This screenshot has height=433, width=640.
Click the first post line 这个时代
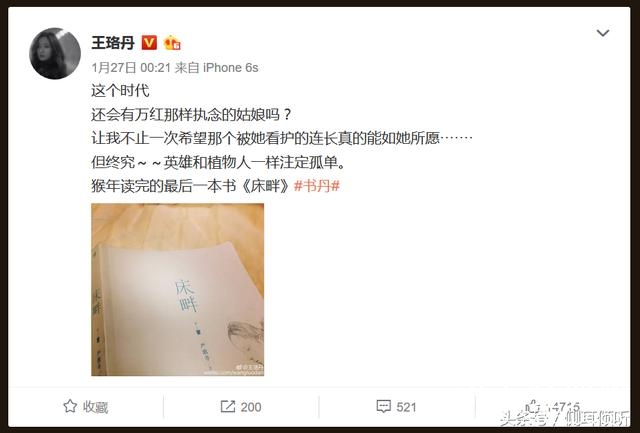point(120,91)
